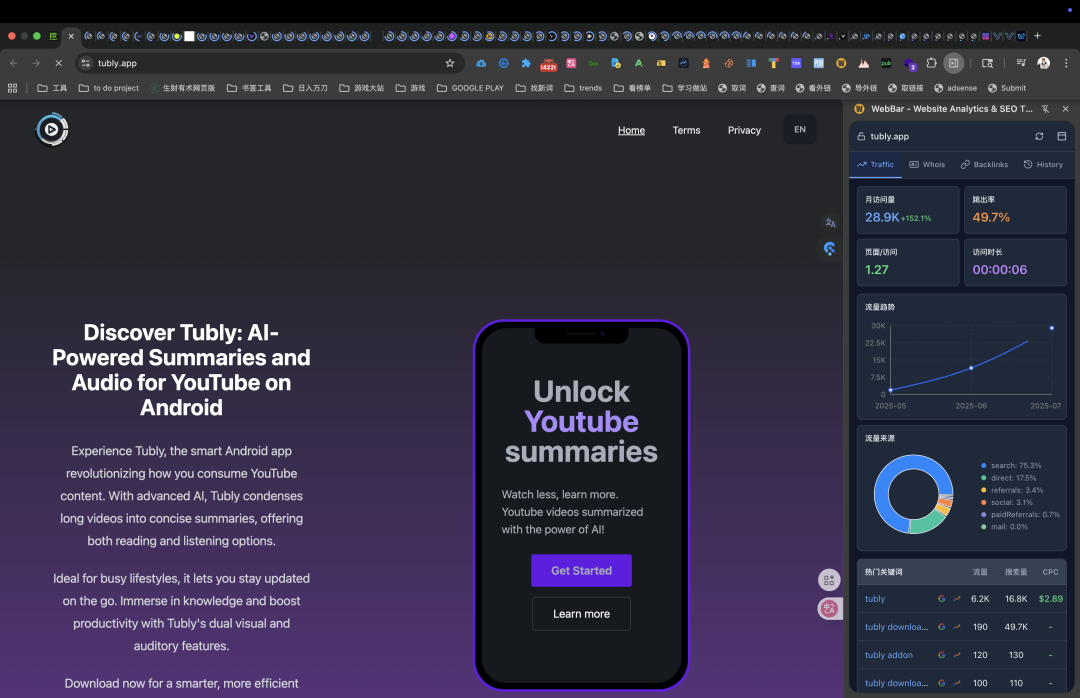Click the $2.89 CPC value
Image resolution: width=1080 pixels, height=698 pixels.
[x=1050, y=599]
